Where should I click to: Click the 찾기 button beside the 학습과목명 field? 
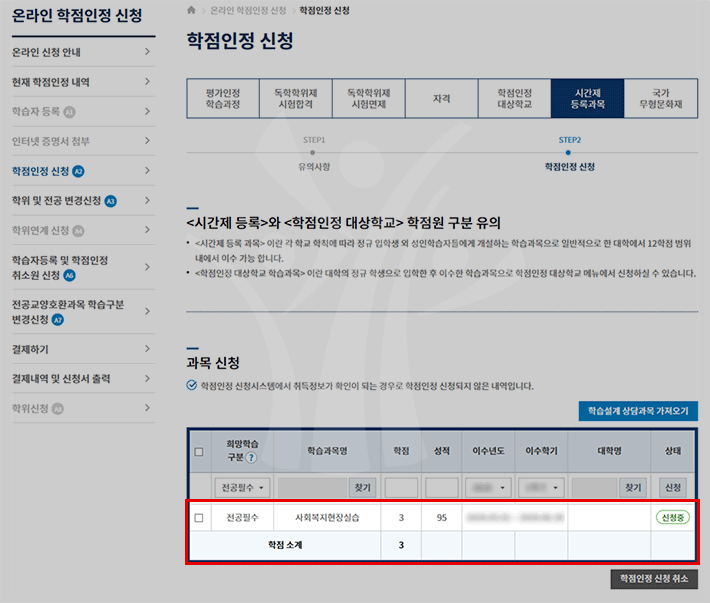360,487
